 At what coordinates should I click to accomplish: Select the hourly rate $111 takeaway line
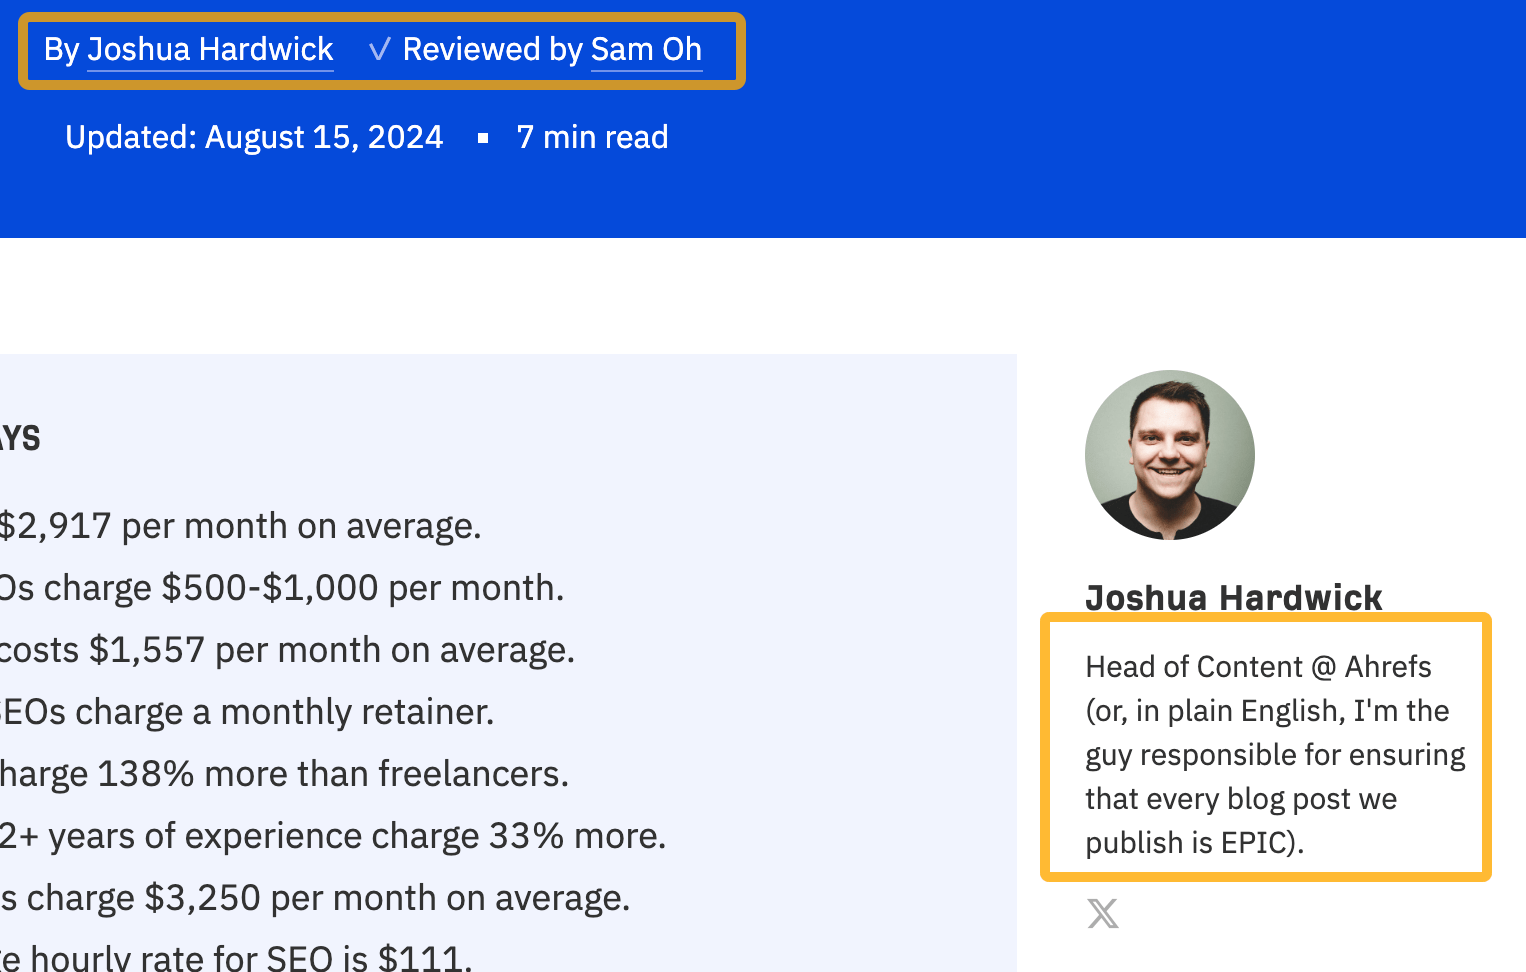click(x=235, y=958)
